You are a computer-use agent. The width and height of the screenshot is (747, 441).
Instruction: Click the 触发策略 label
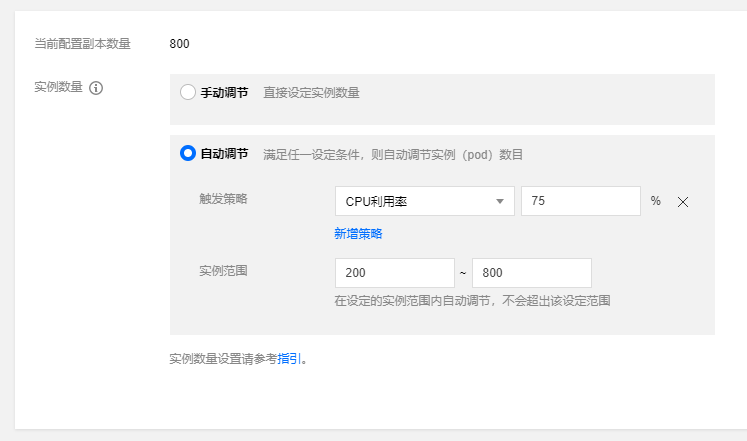click(x=223, y=198)
